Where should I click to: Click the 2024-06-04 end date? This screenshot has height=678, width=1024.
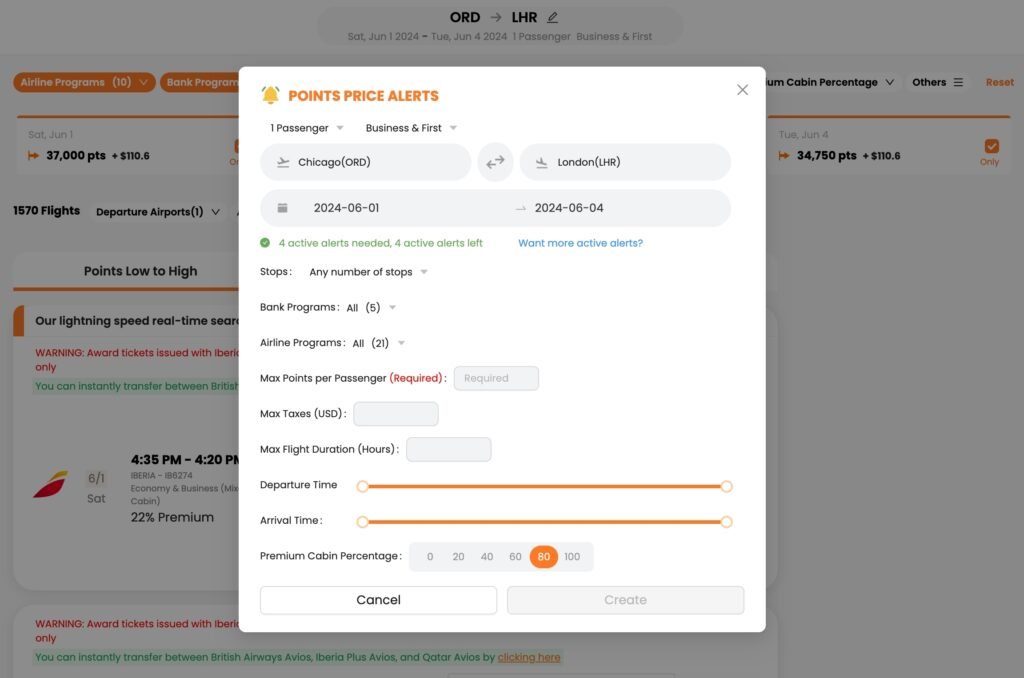(569, 208)
